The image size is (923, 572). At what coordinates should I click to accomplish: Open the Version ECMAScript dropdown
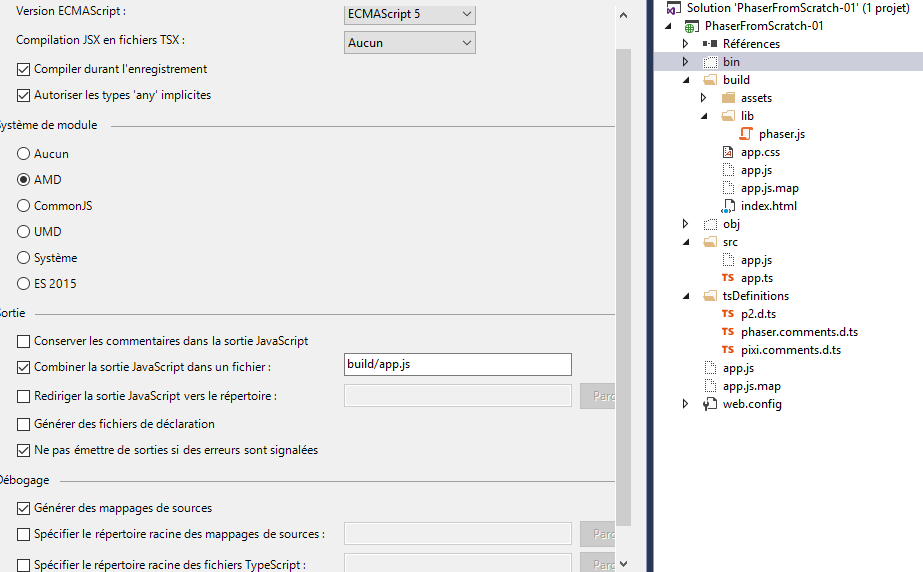pyautogui.click(x=409, y=15)
